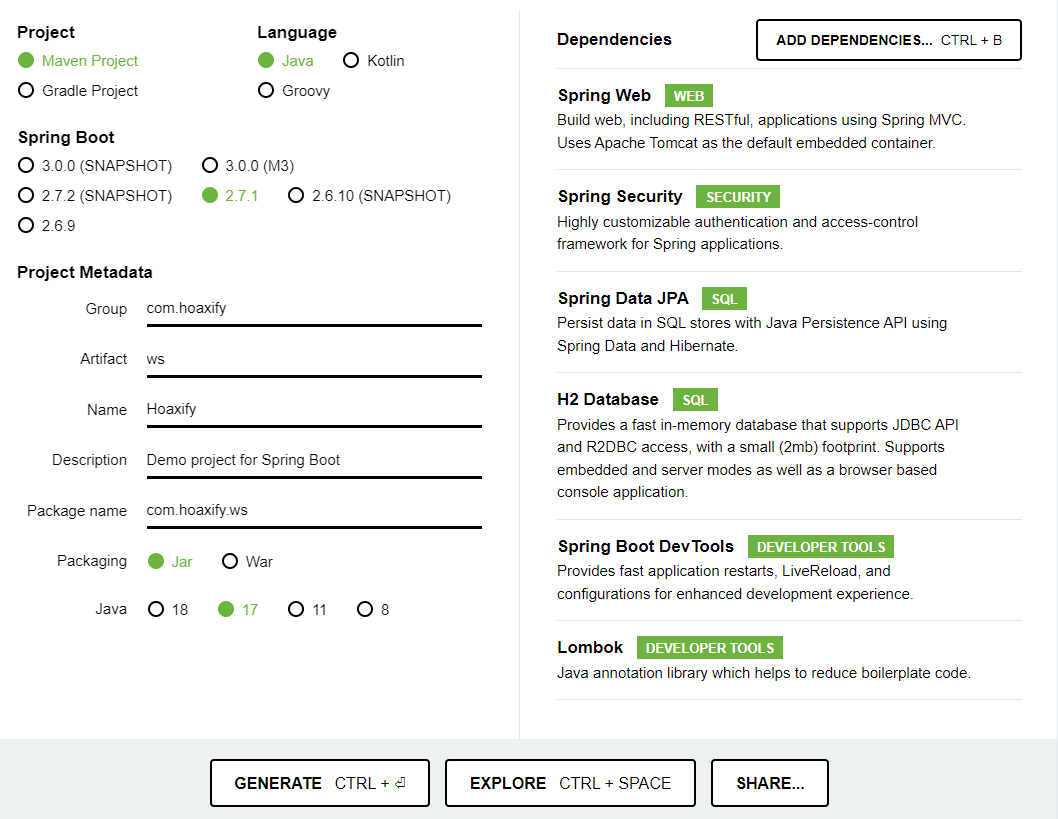Click the H2 Database dependency entry
The width and height of the screenshot is (1058, 819).
pos(608,400)
